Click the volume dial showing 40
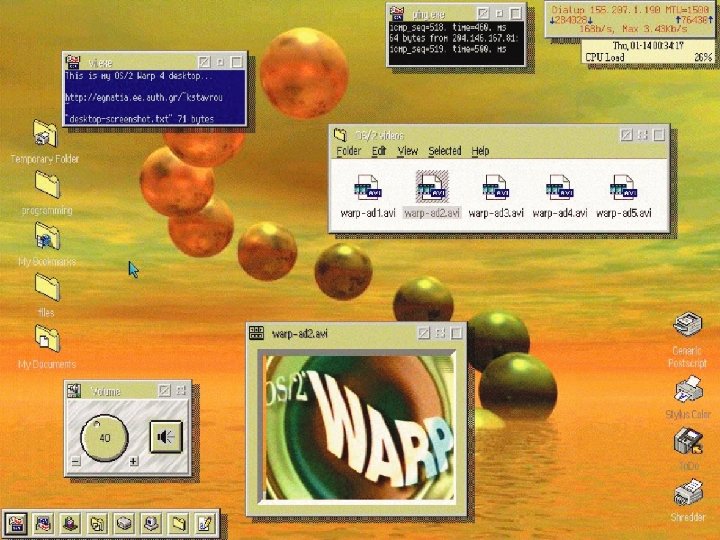Image resolution: width=720 pixels, height=540 pixels. 104,438
